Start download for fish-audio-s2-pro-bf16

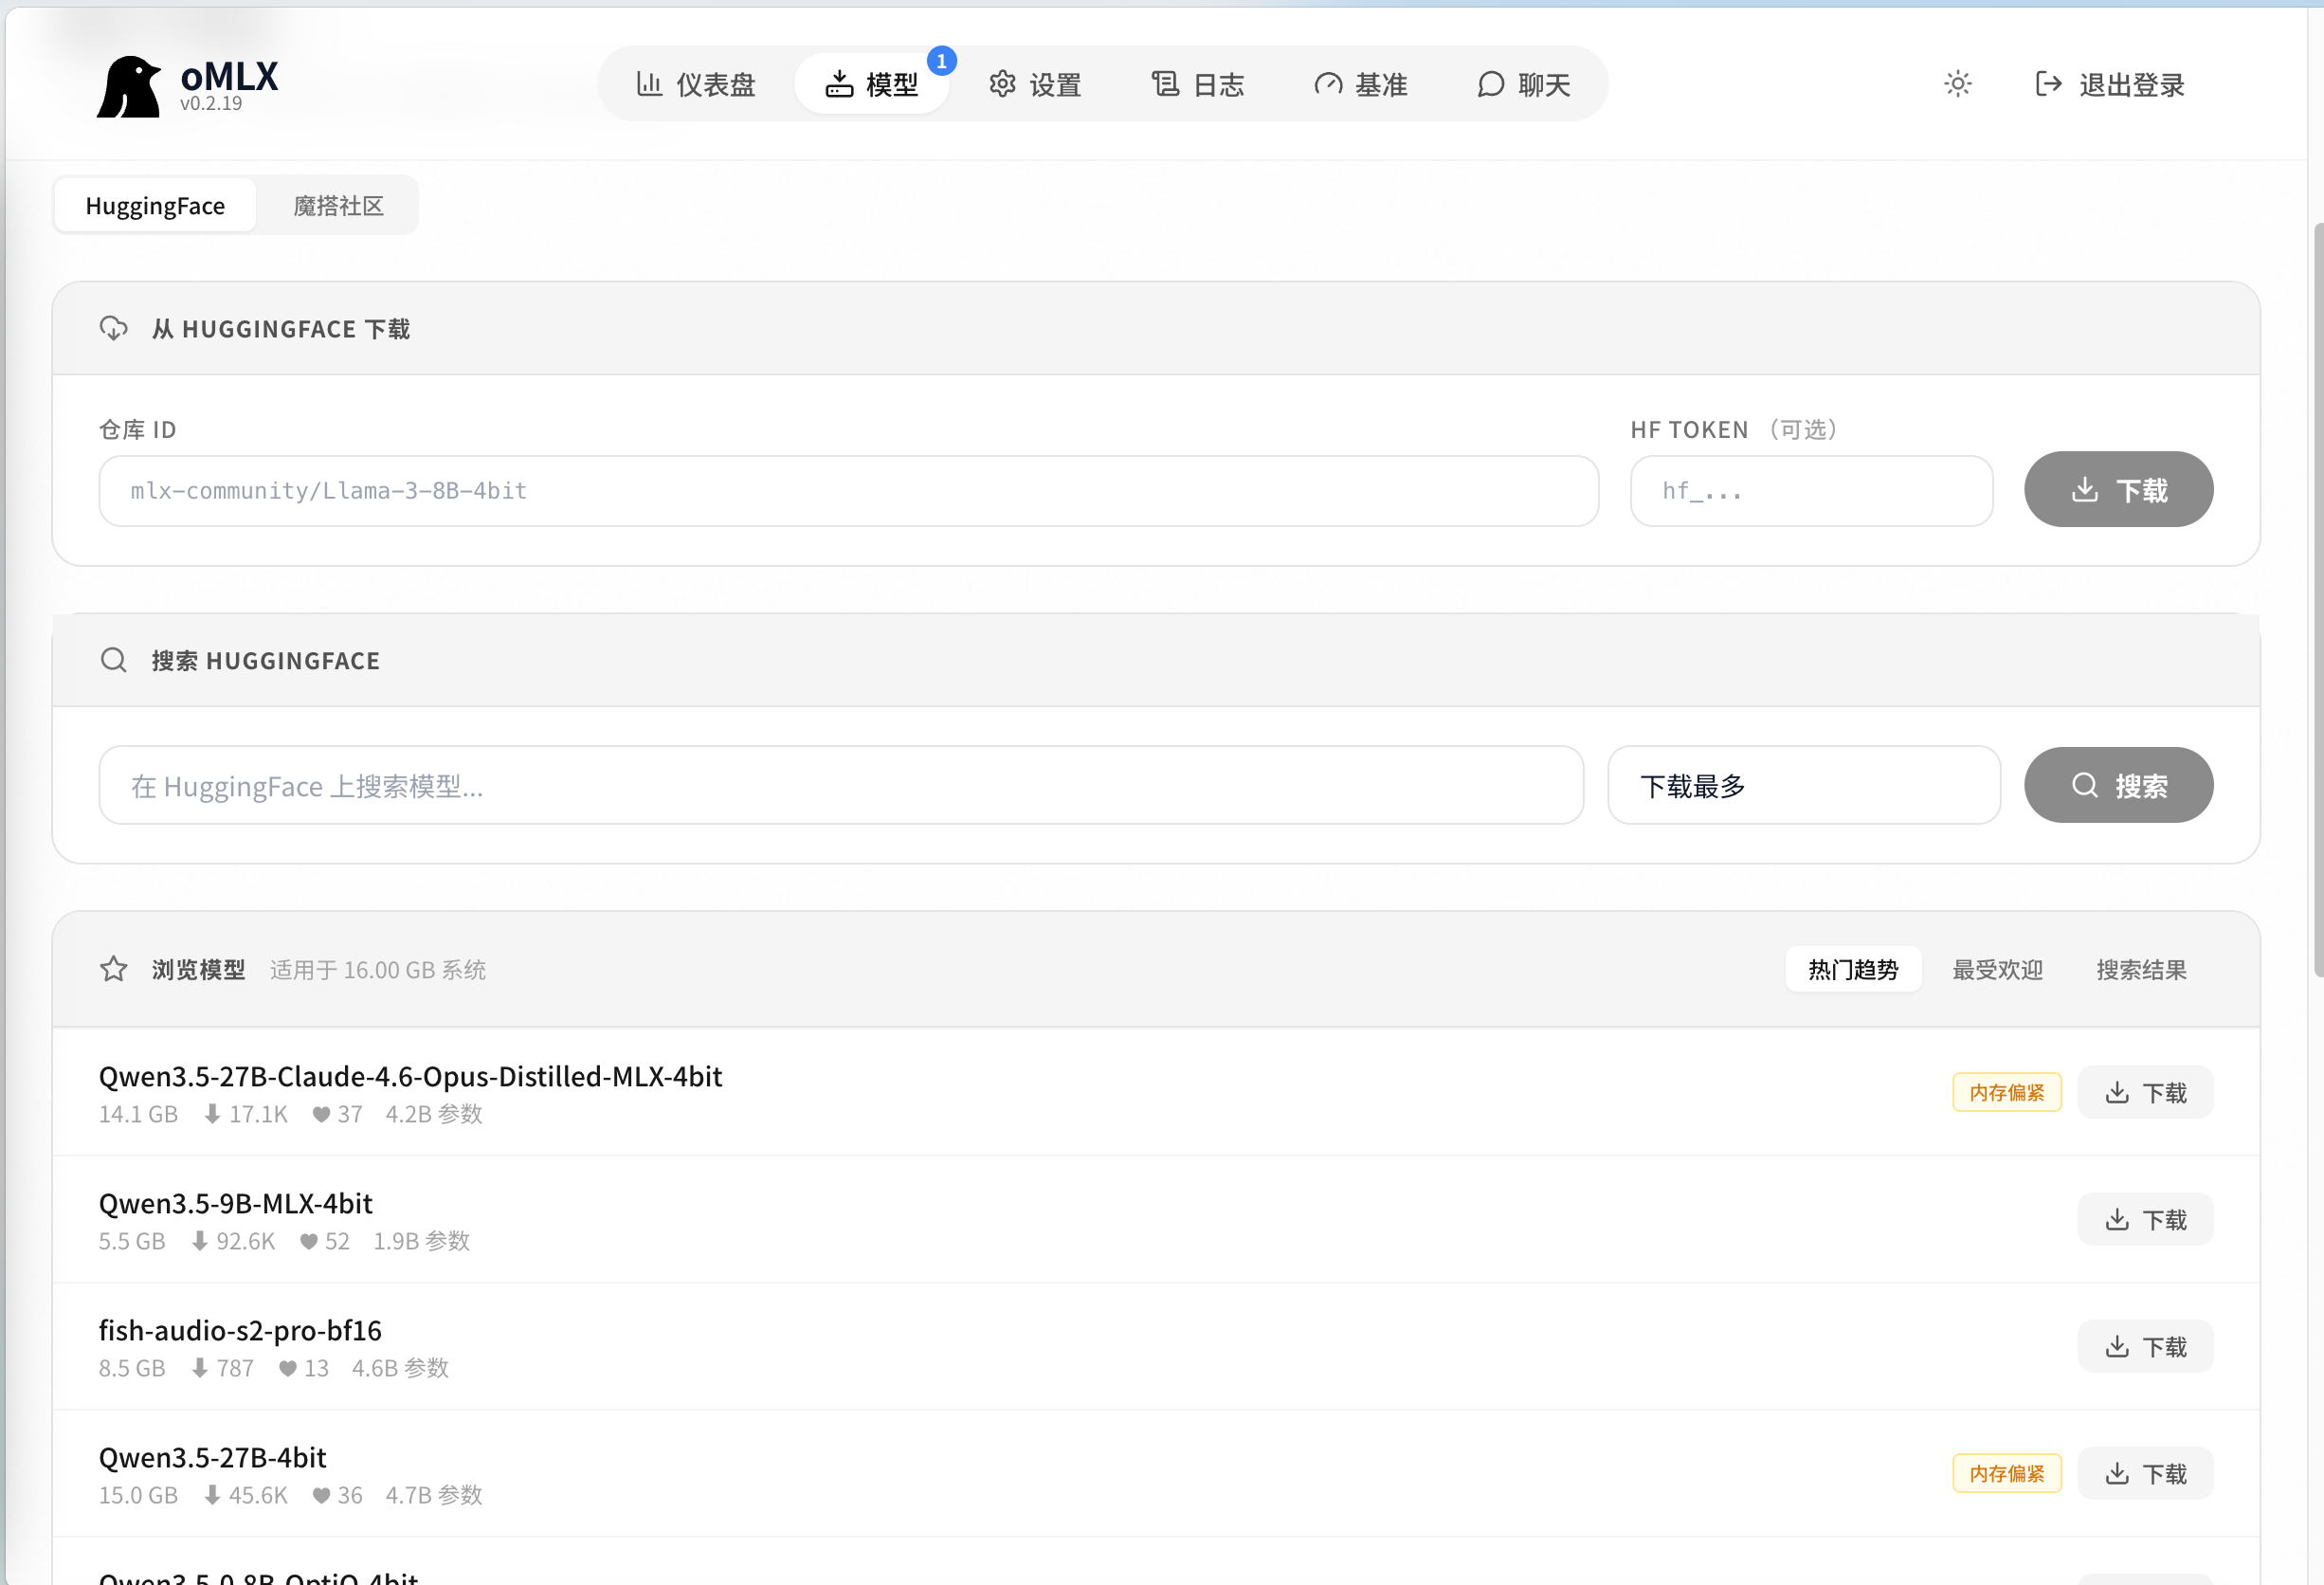coord(2144,1346)
